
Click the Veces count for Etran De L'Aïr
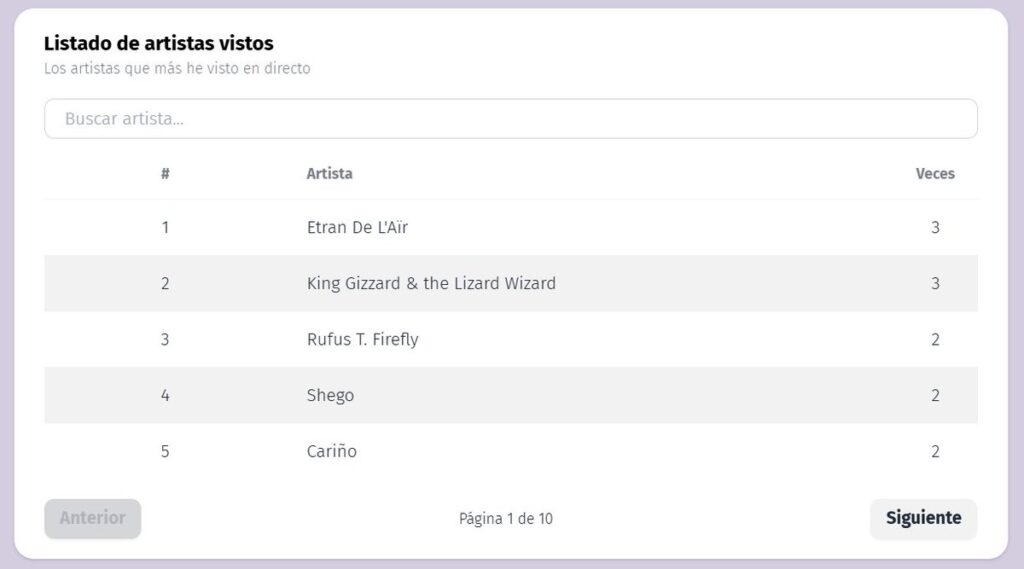pyautogui.click(x=935, y=228)
